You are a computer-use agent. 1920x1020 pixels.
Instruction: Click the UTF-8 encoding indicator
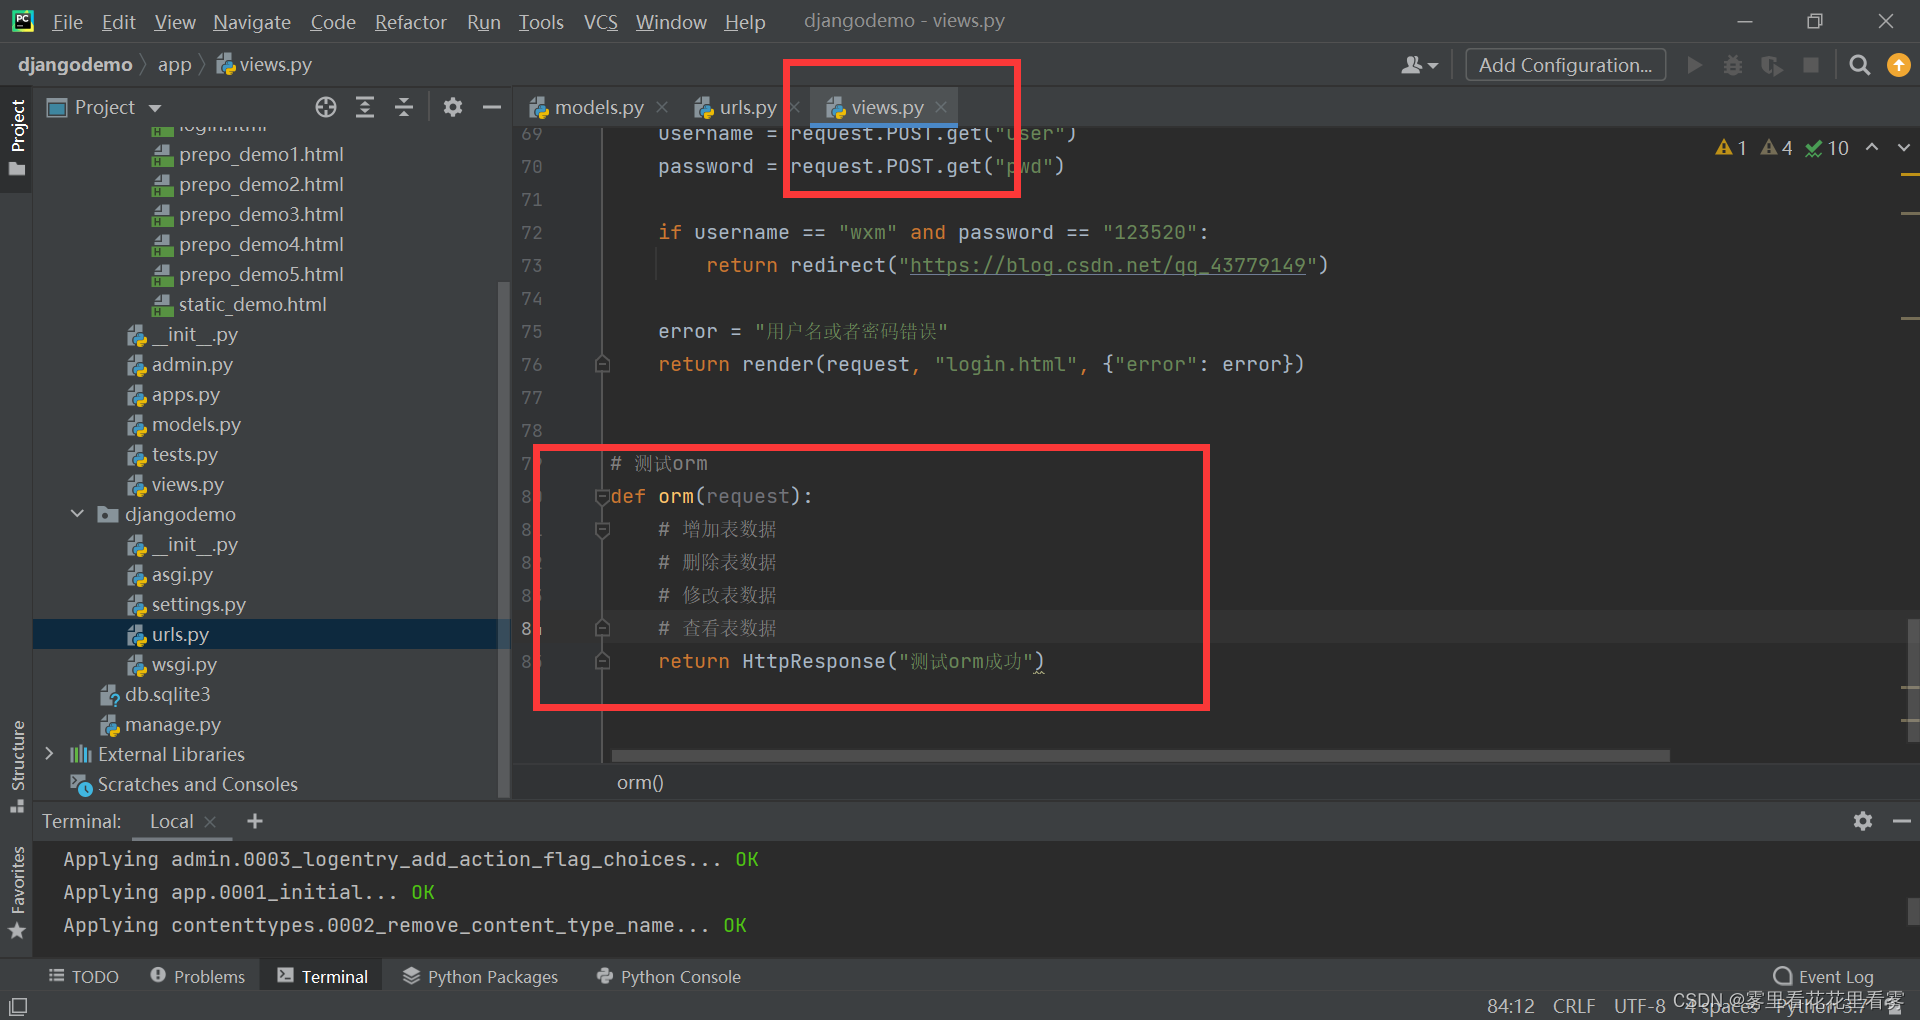click(1639, 1005)
